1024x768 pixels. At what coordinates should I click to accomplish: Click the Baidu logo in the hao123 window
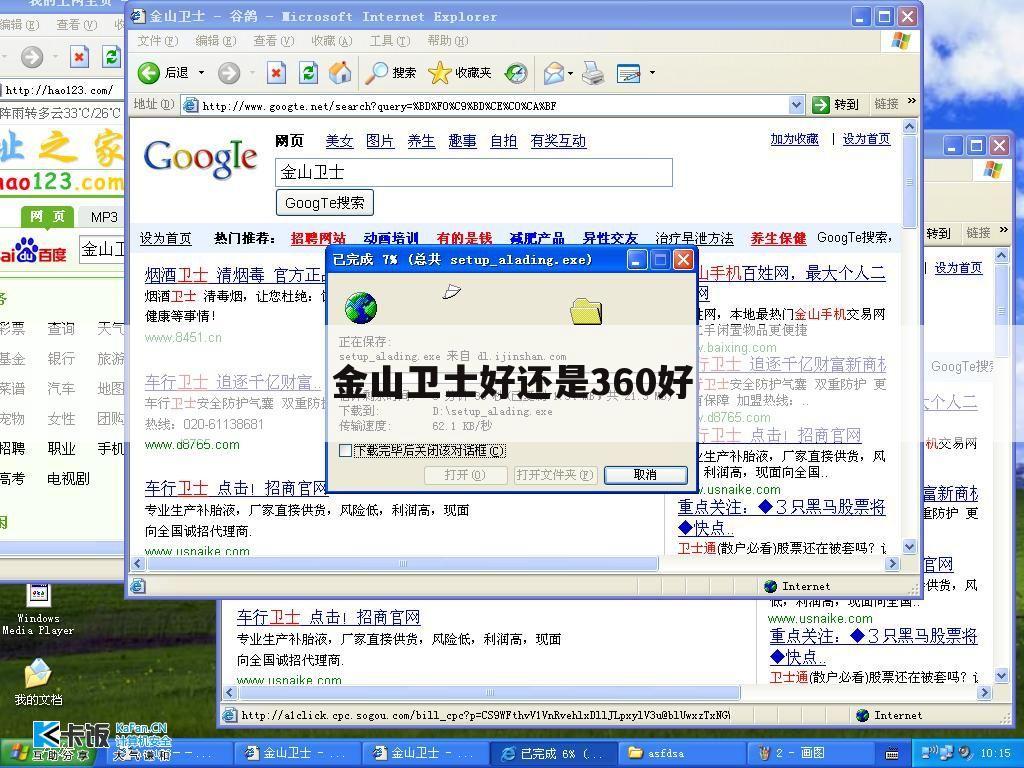(33, 251)
